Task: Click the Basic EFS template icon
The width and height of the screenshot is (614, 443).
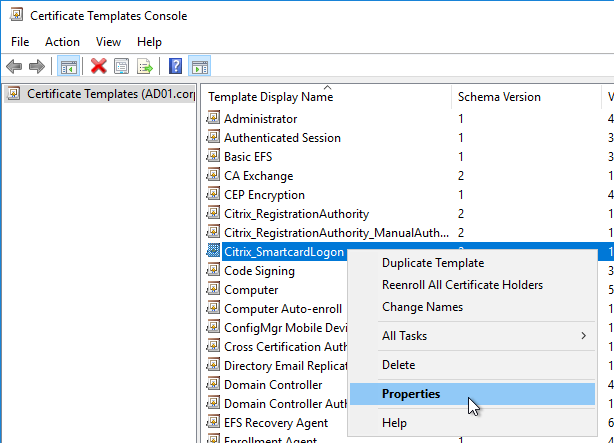Action: point(213,156)
